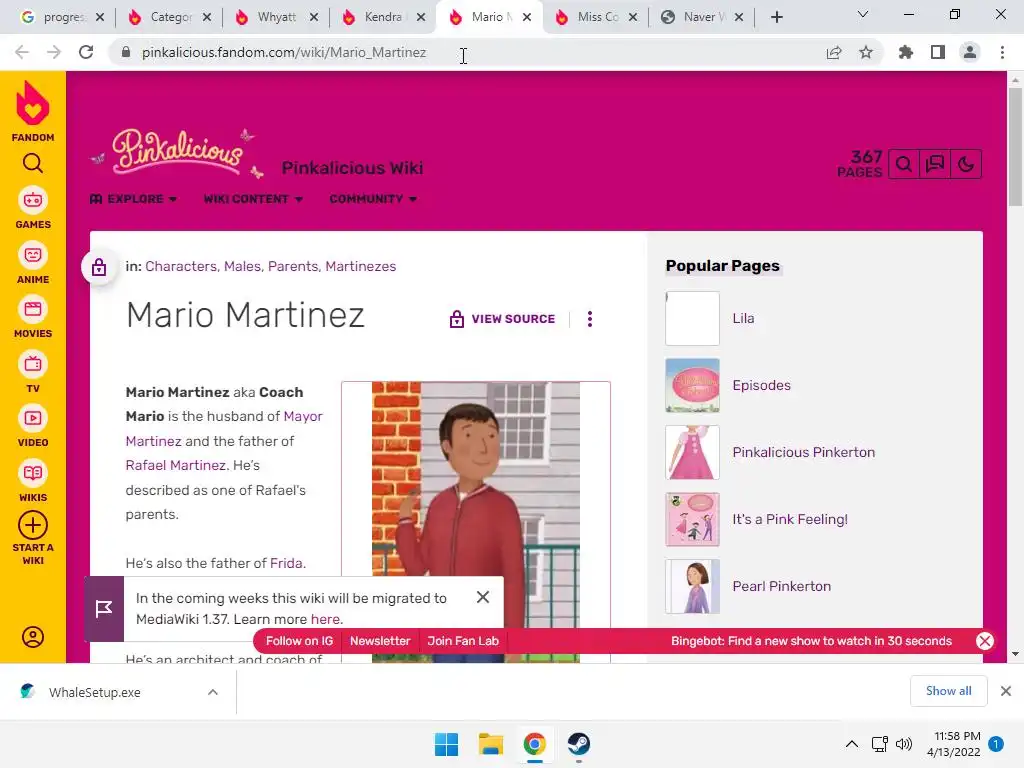Open the Bingebot promo link
Image resolution: width=1024 pixels, height=768 pixels.
coord(811,641)
